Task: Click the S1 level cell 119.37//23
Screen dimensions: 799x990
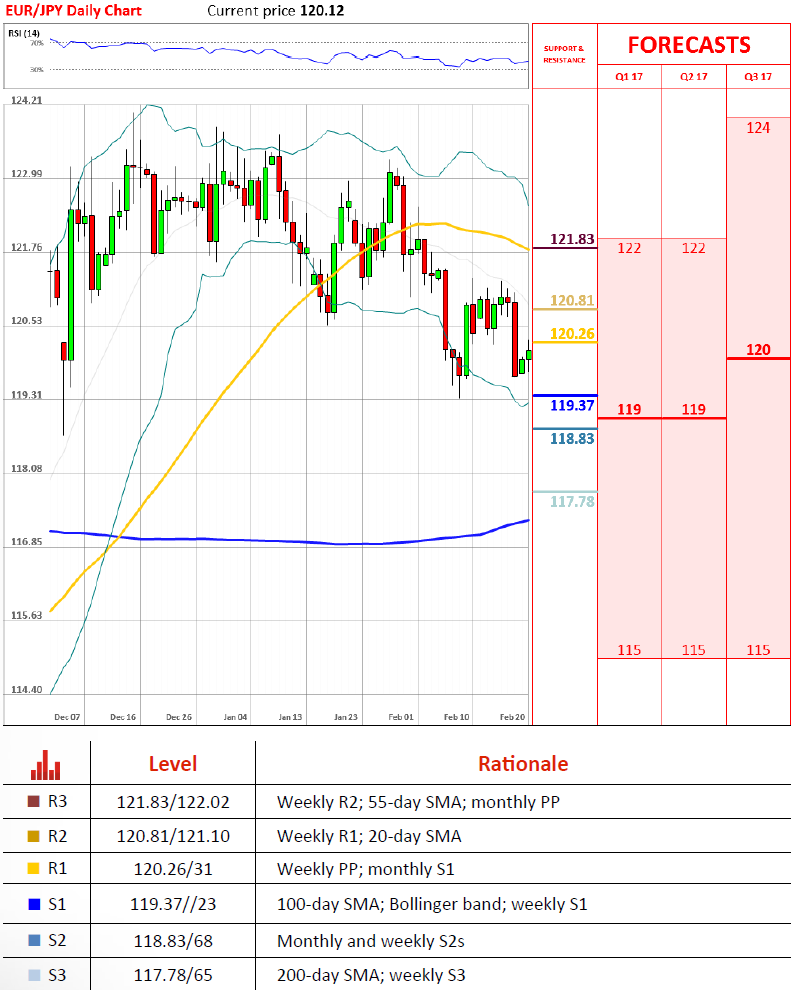Action: point(173,904)
